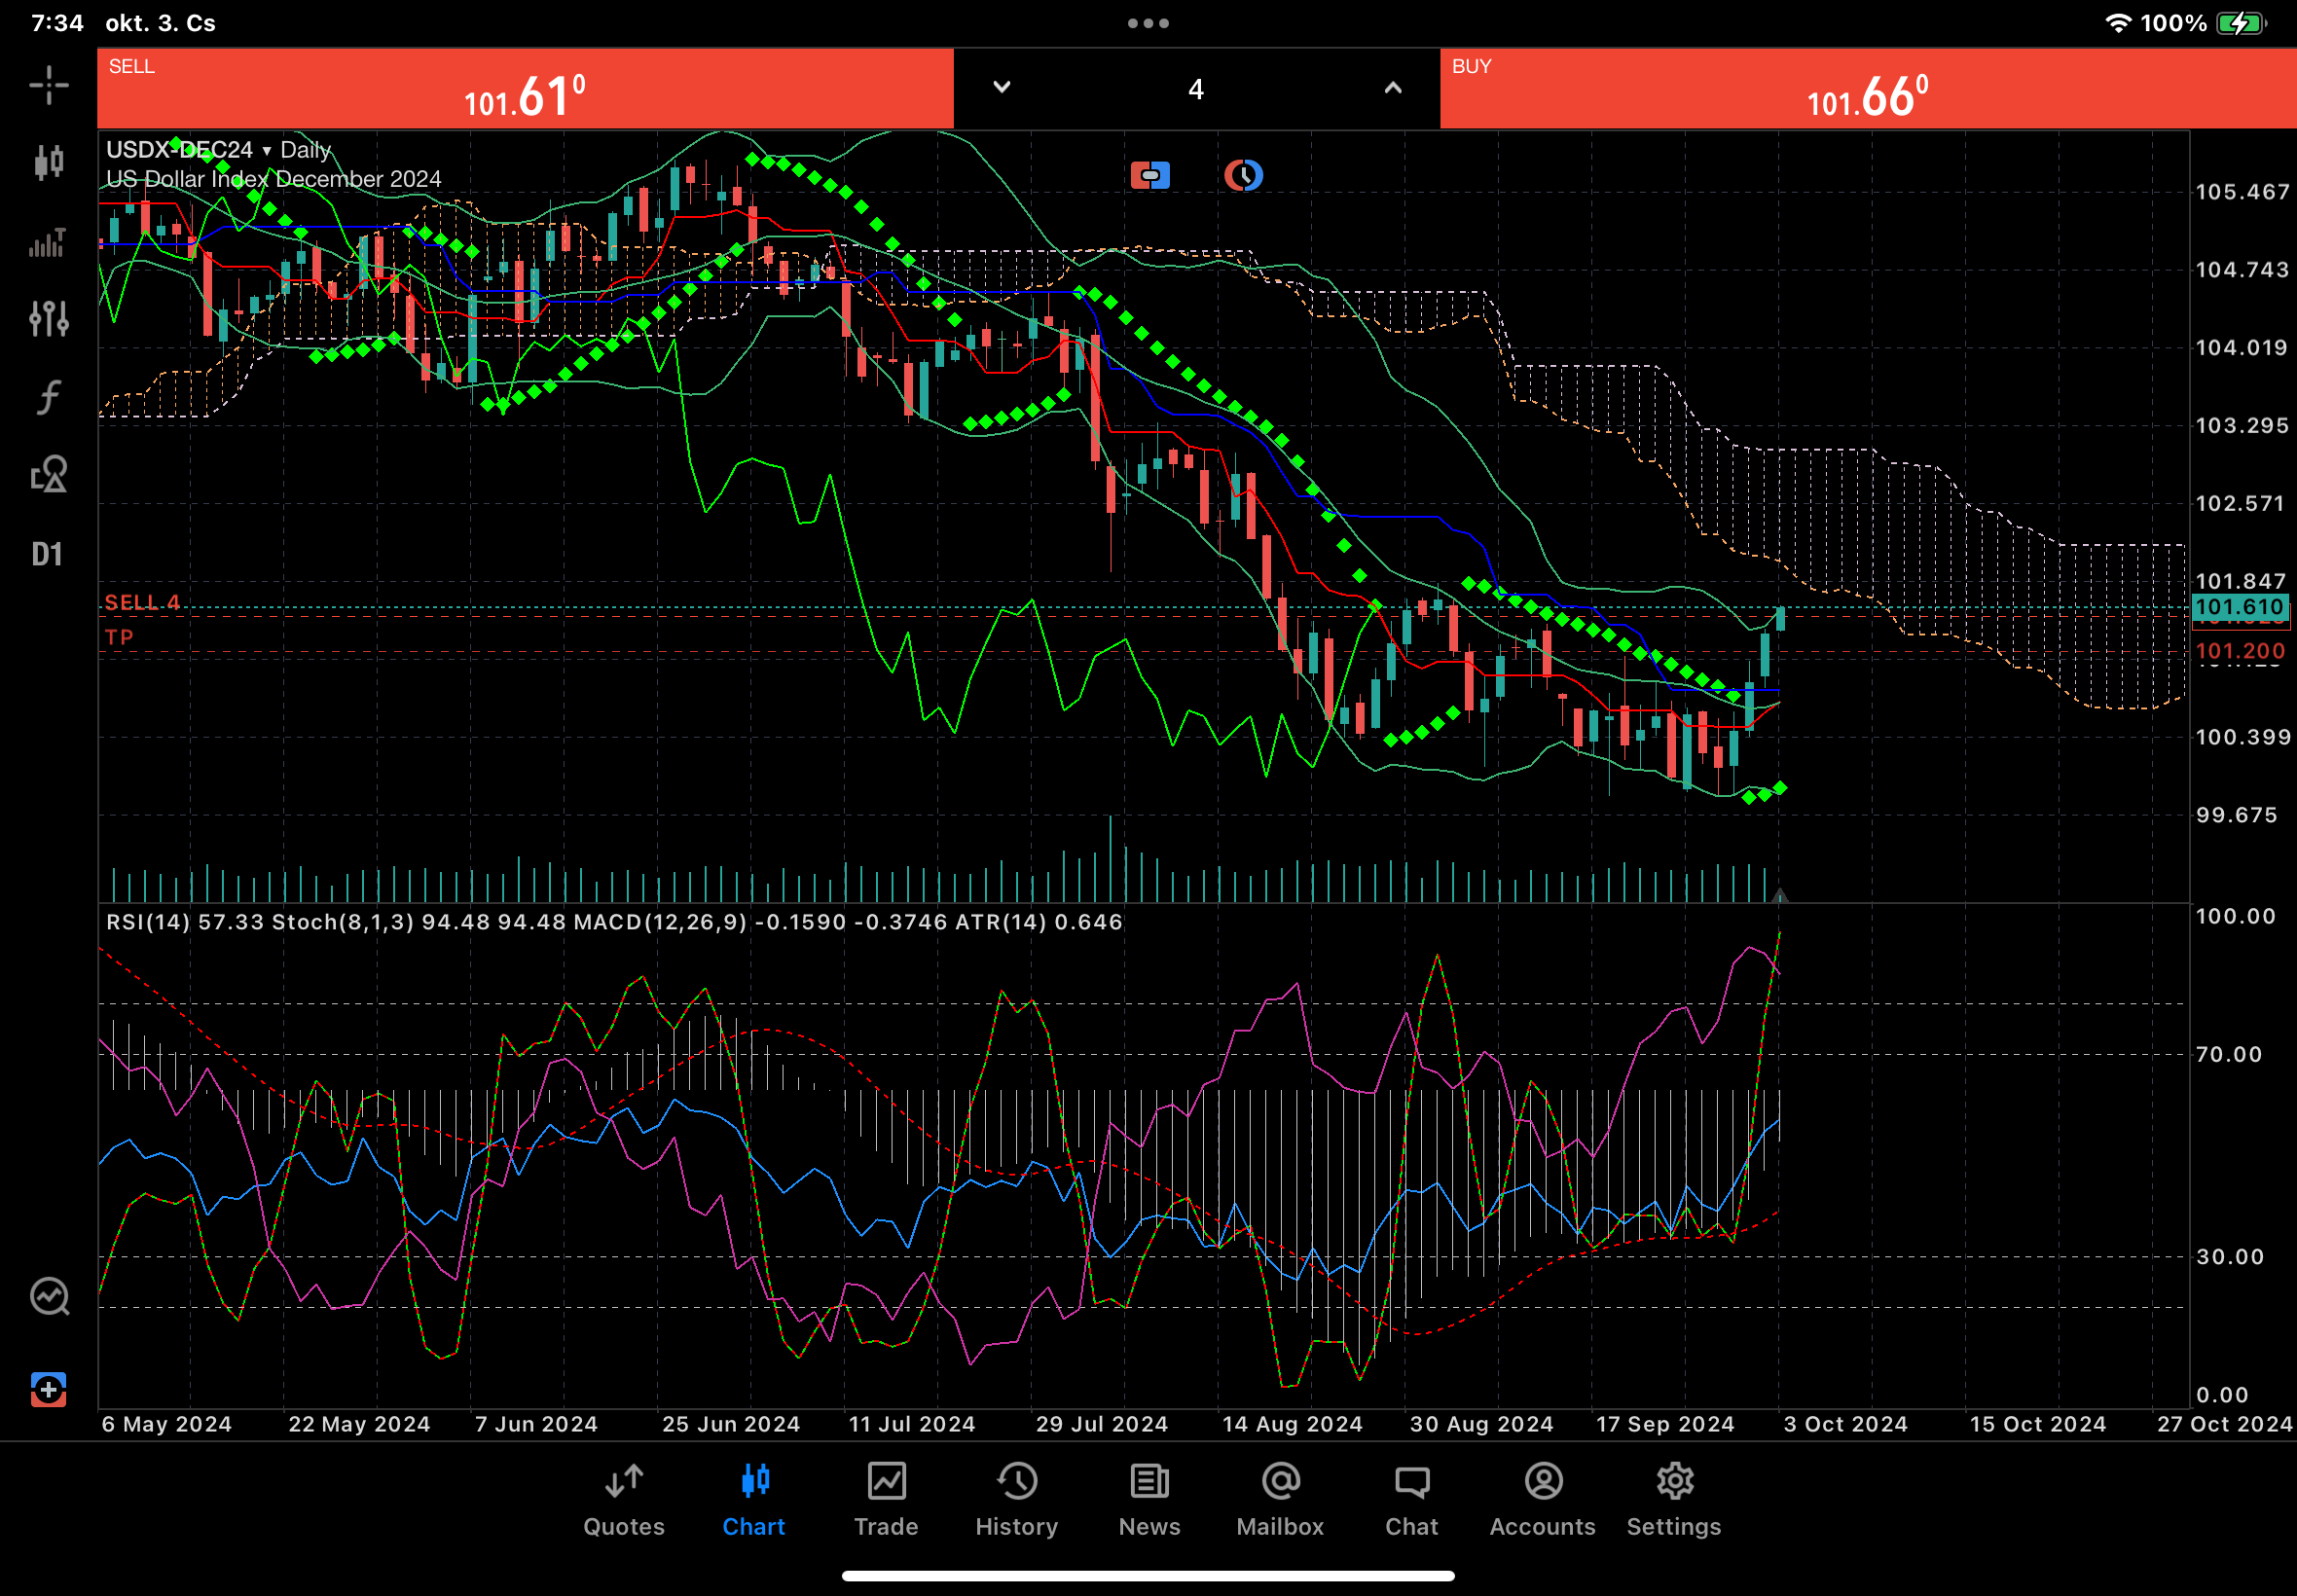Toggle the one-click trading panel icon
2297x1596 pixels.
[x=1150, y=176]
